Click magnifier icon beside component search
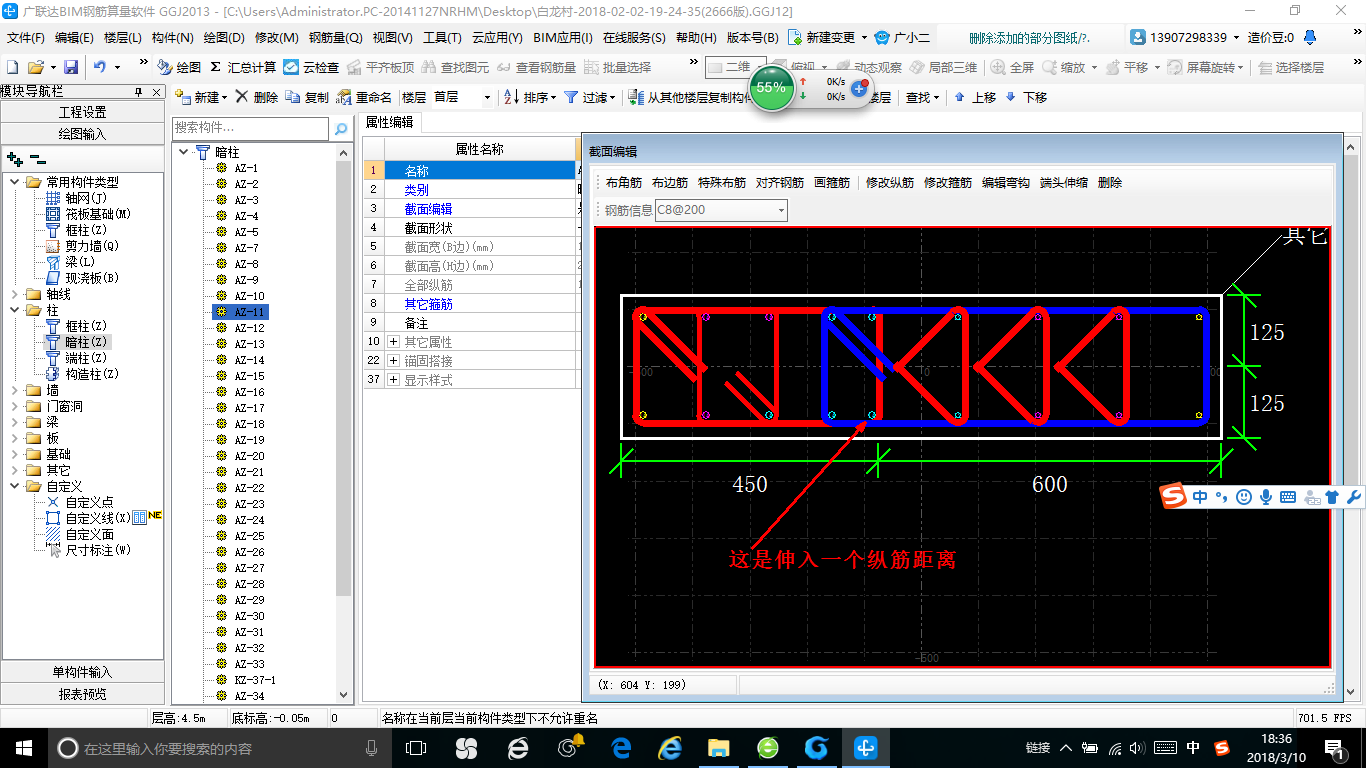 pos(341,128)
